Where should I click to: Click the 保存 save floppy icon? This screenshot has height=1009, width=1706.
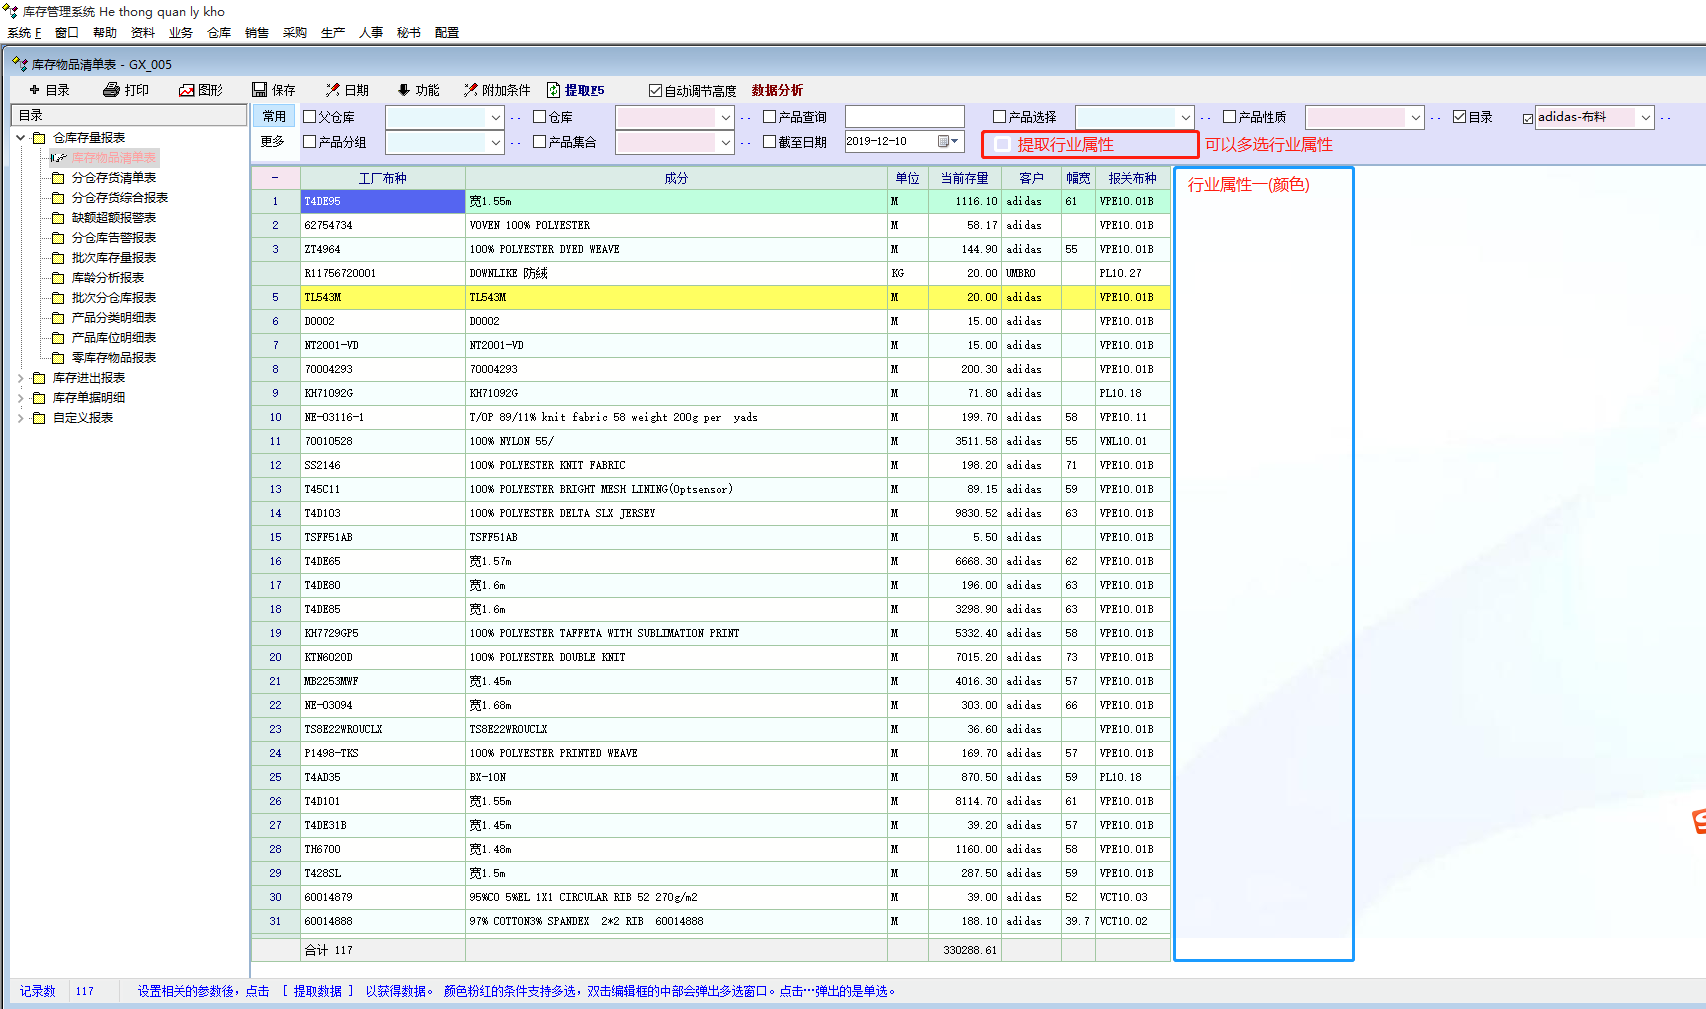(x=260, y=90)
